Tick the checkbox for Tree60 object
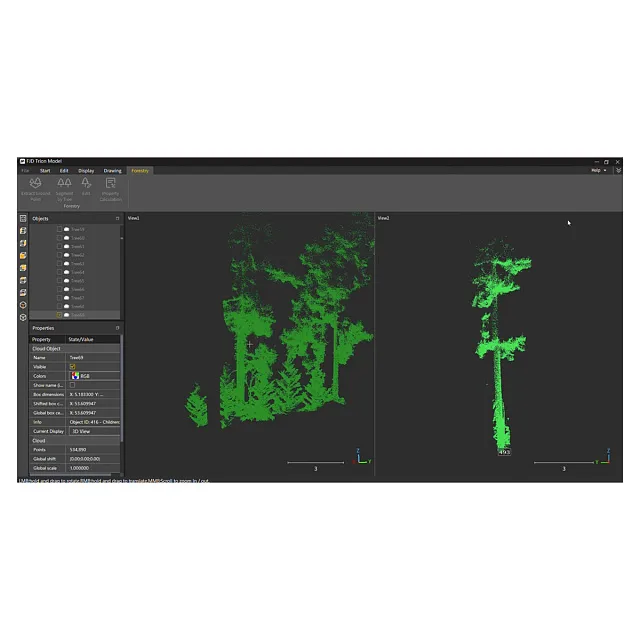 (59, 237)
